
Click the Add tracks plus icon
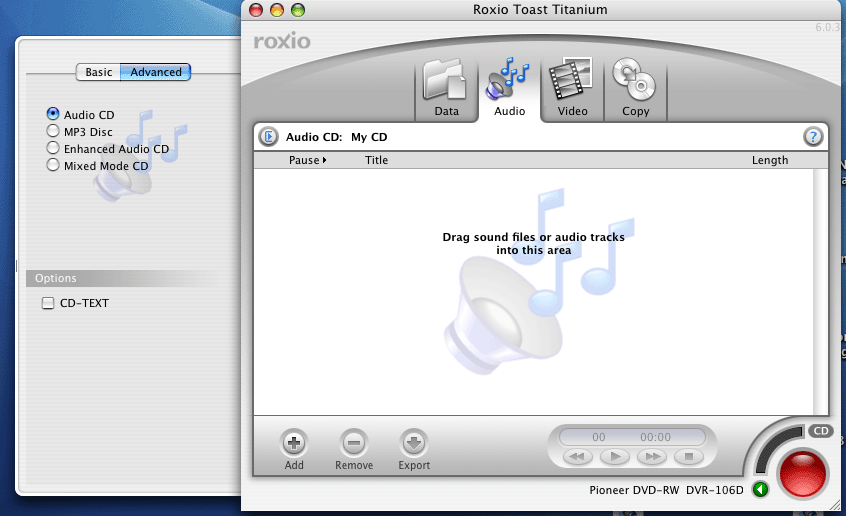[x=294, y=443]
